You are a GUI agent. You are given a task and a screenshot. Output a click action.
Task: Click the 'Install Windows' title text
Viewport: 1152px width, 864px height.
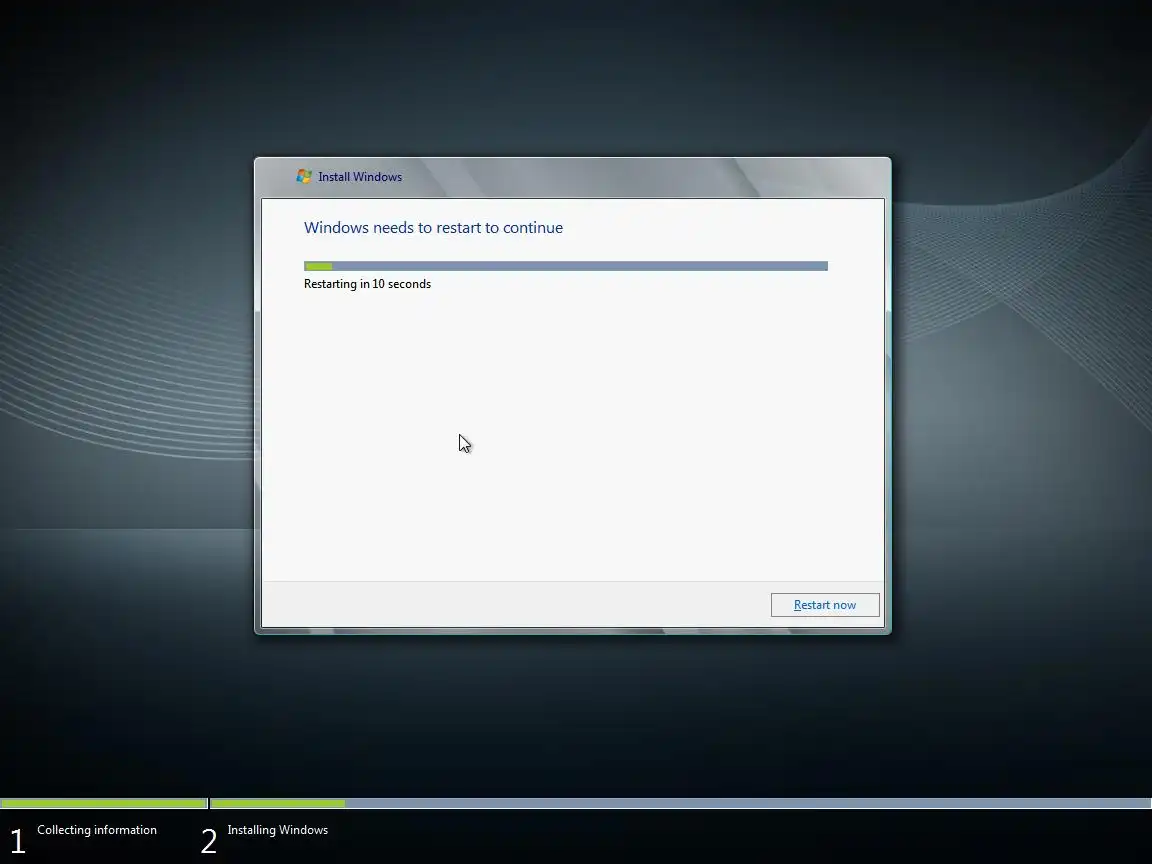360,177
